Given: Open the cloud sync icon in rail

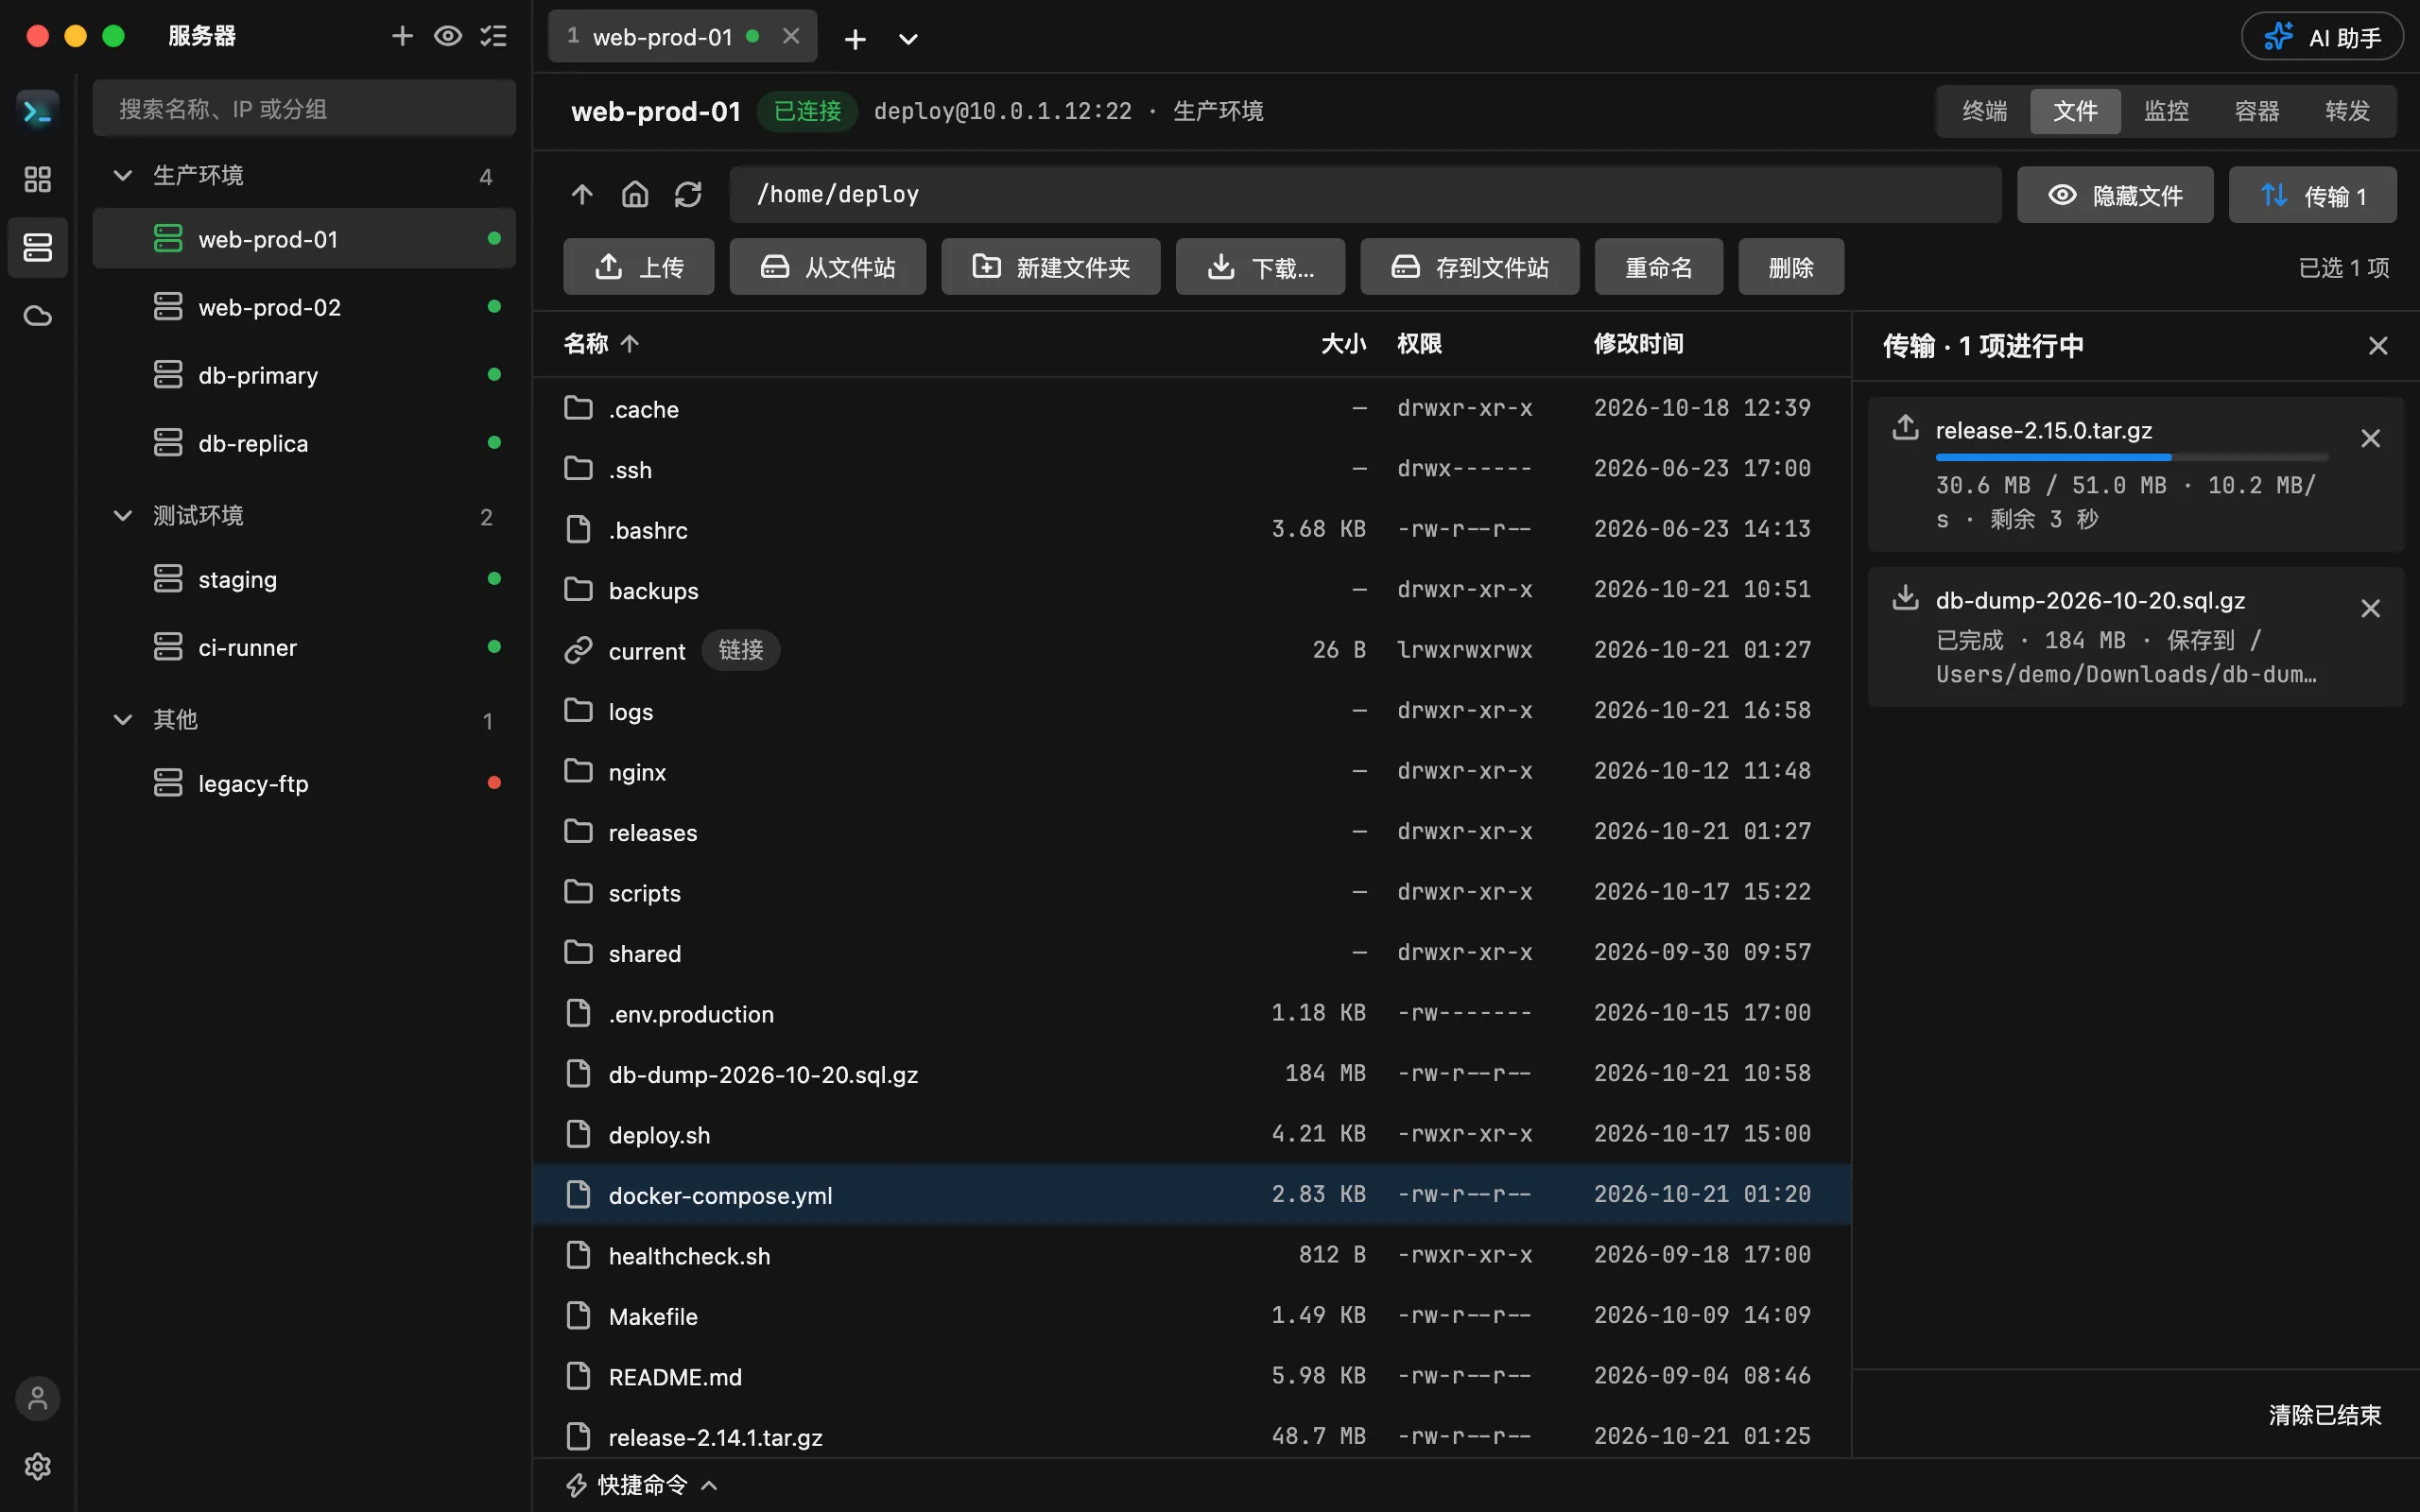Looking at the screenshot, I should pos(38,316).
